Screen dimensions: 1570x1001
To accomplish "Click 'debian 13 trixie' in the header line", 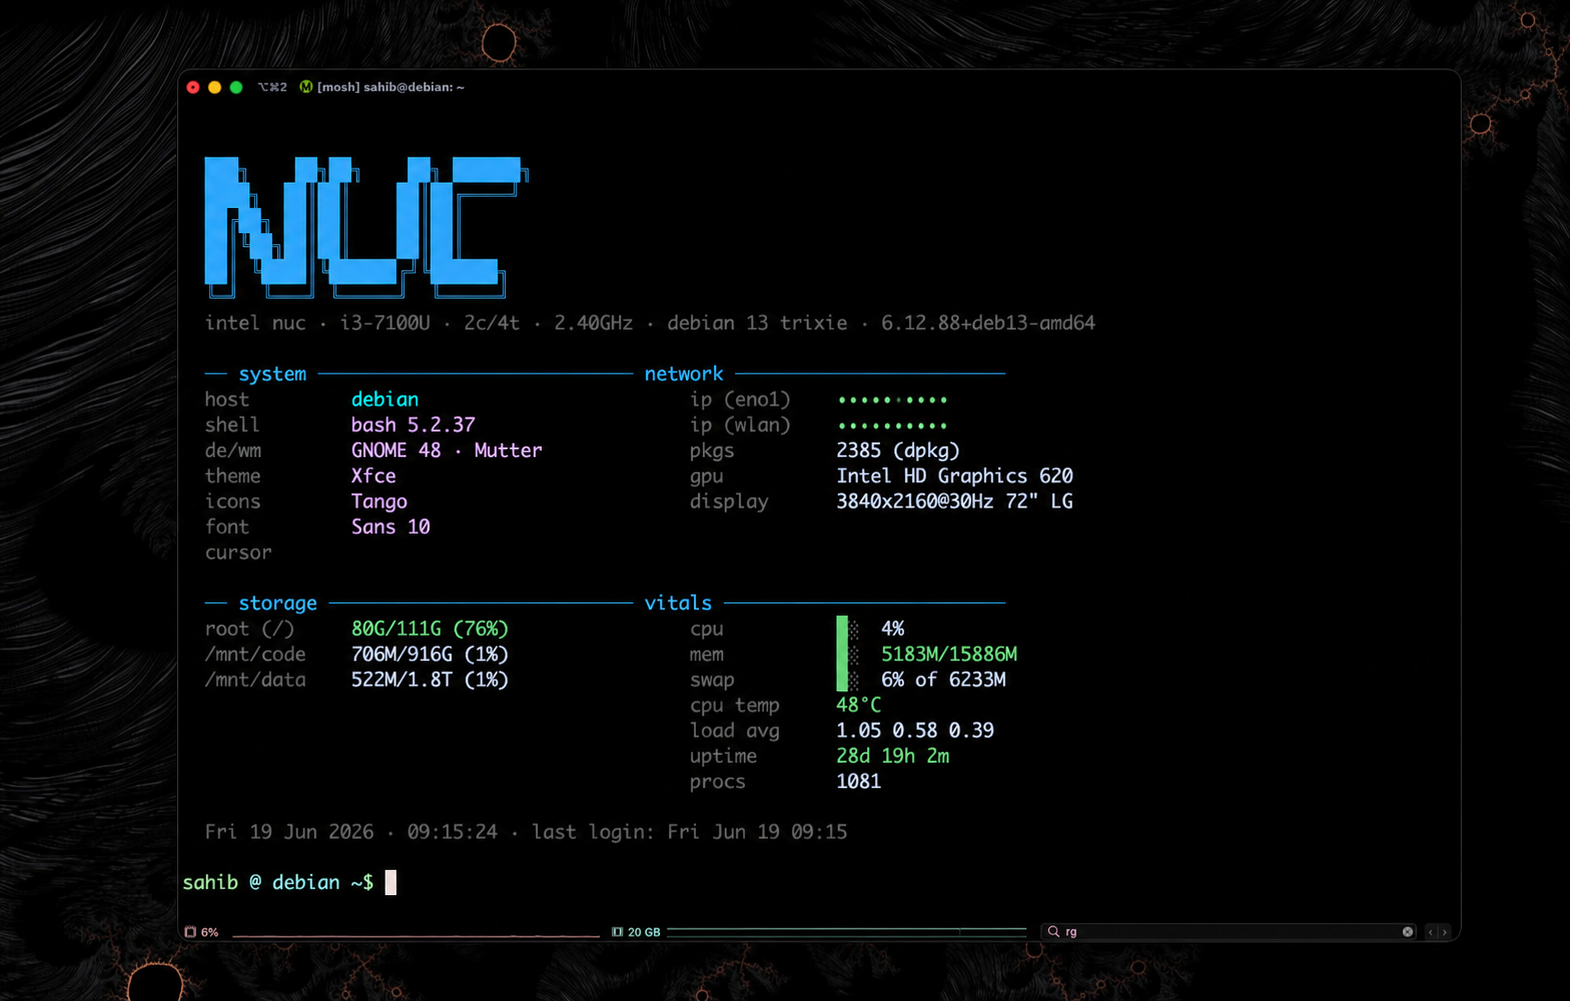I will coord(757,323).
